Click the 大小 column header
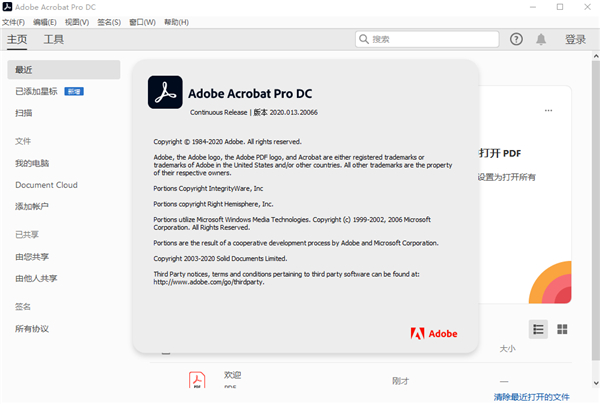Viewport: 600px width, 404px height. pyautogui.click(x=507, y=349)
